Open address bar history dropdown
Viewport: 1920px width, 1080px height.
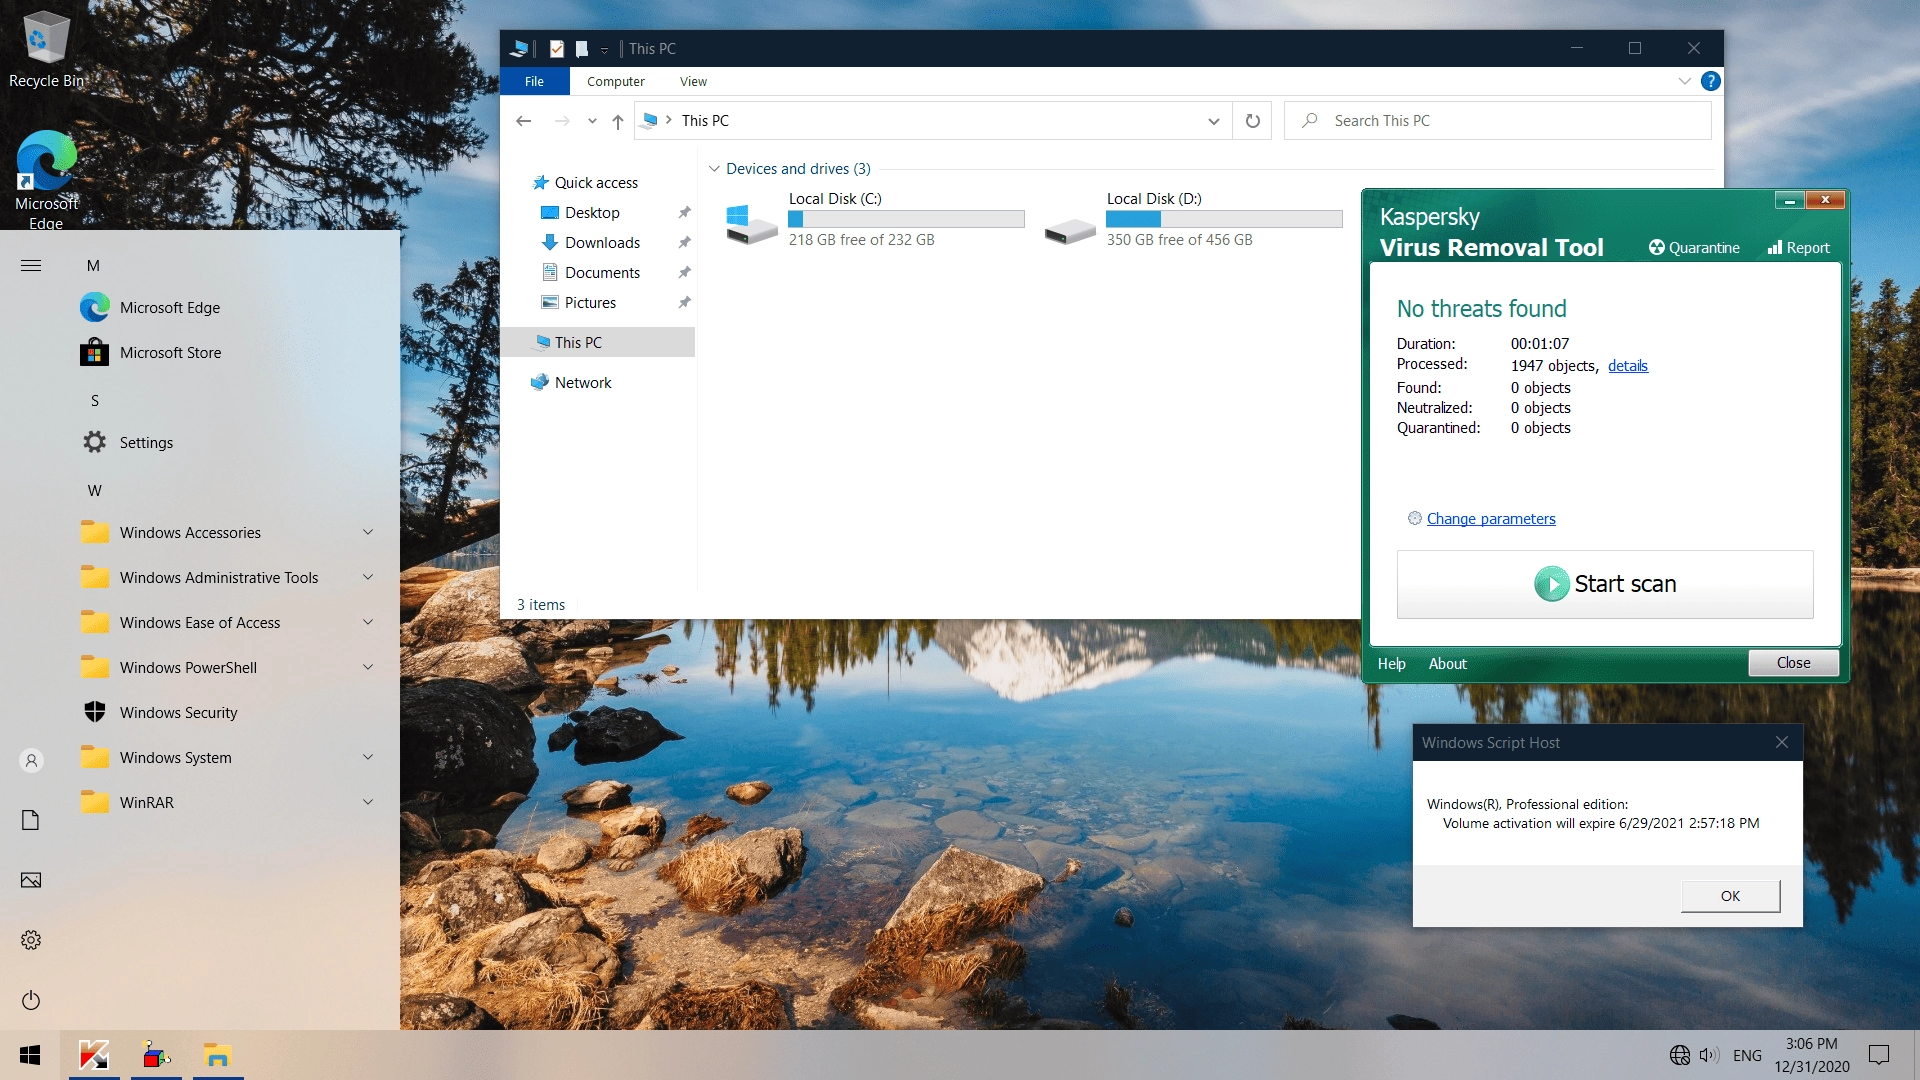coord(1213,121)
